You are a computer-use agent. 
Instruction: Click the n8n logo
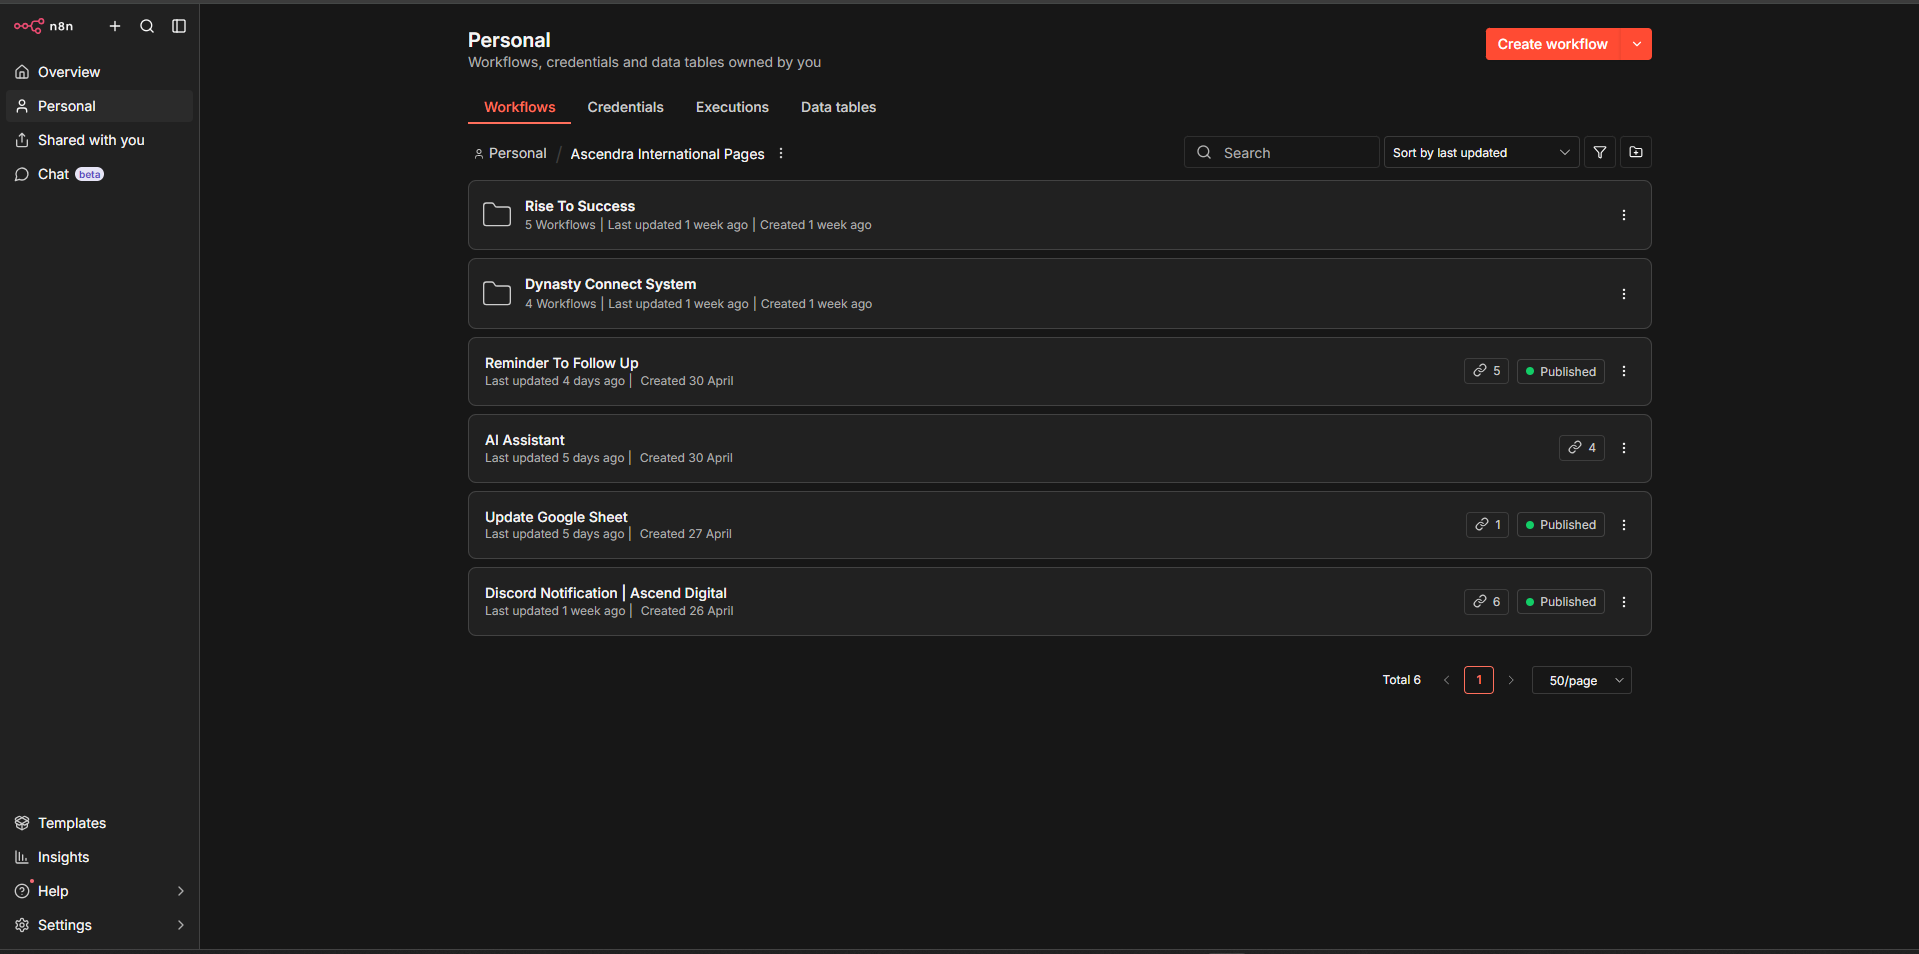point(43,26)
